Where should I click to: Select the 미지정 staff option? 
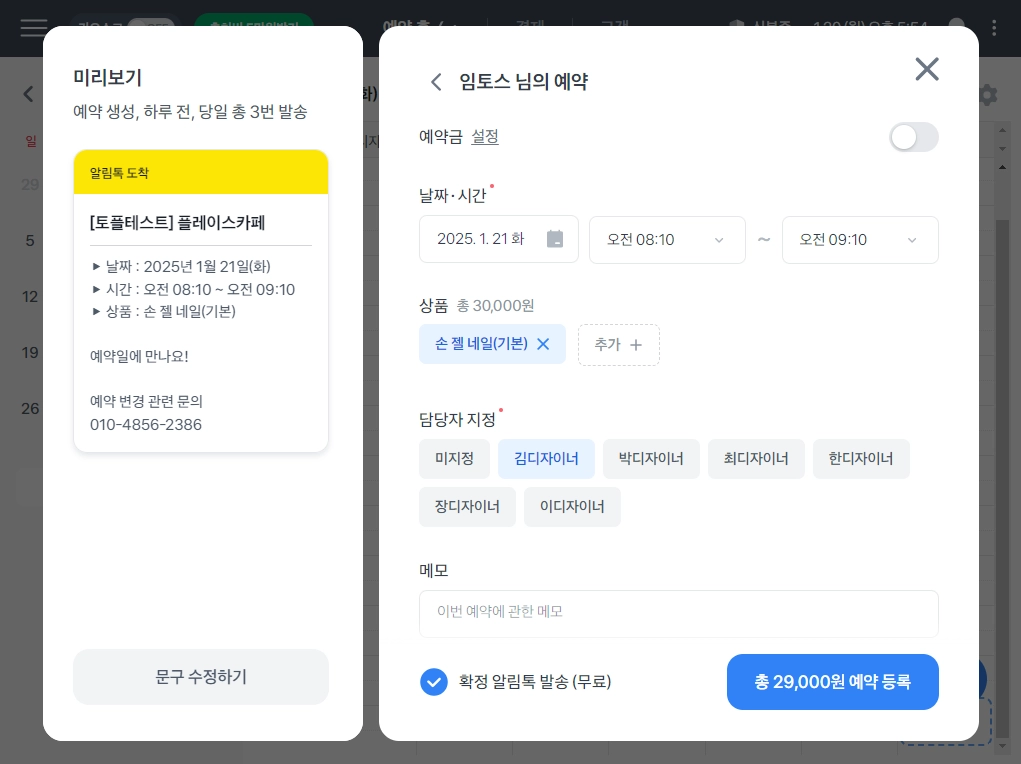coord(454,459)
